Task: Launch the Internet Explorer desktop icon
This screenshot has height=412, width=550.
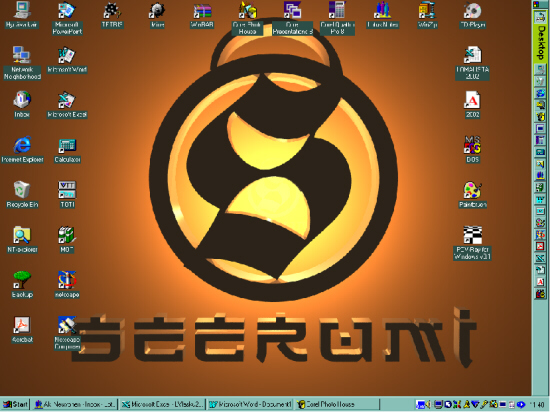Action: pos(22,150)
